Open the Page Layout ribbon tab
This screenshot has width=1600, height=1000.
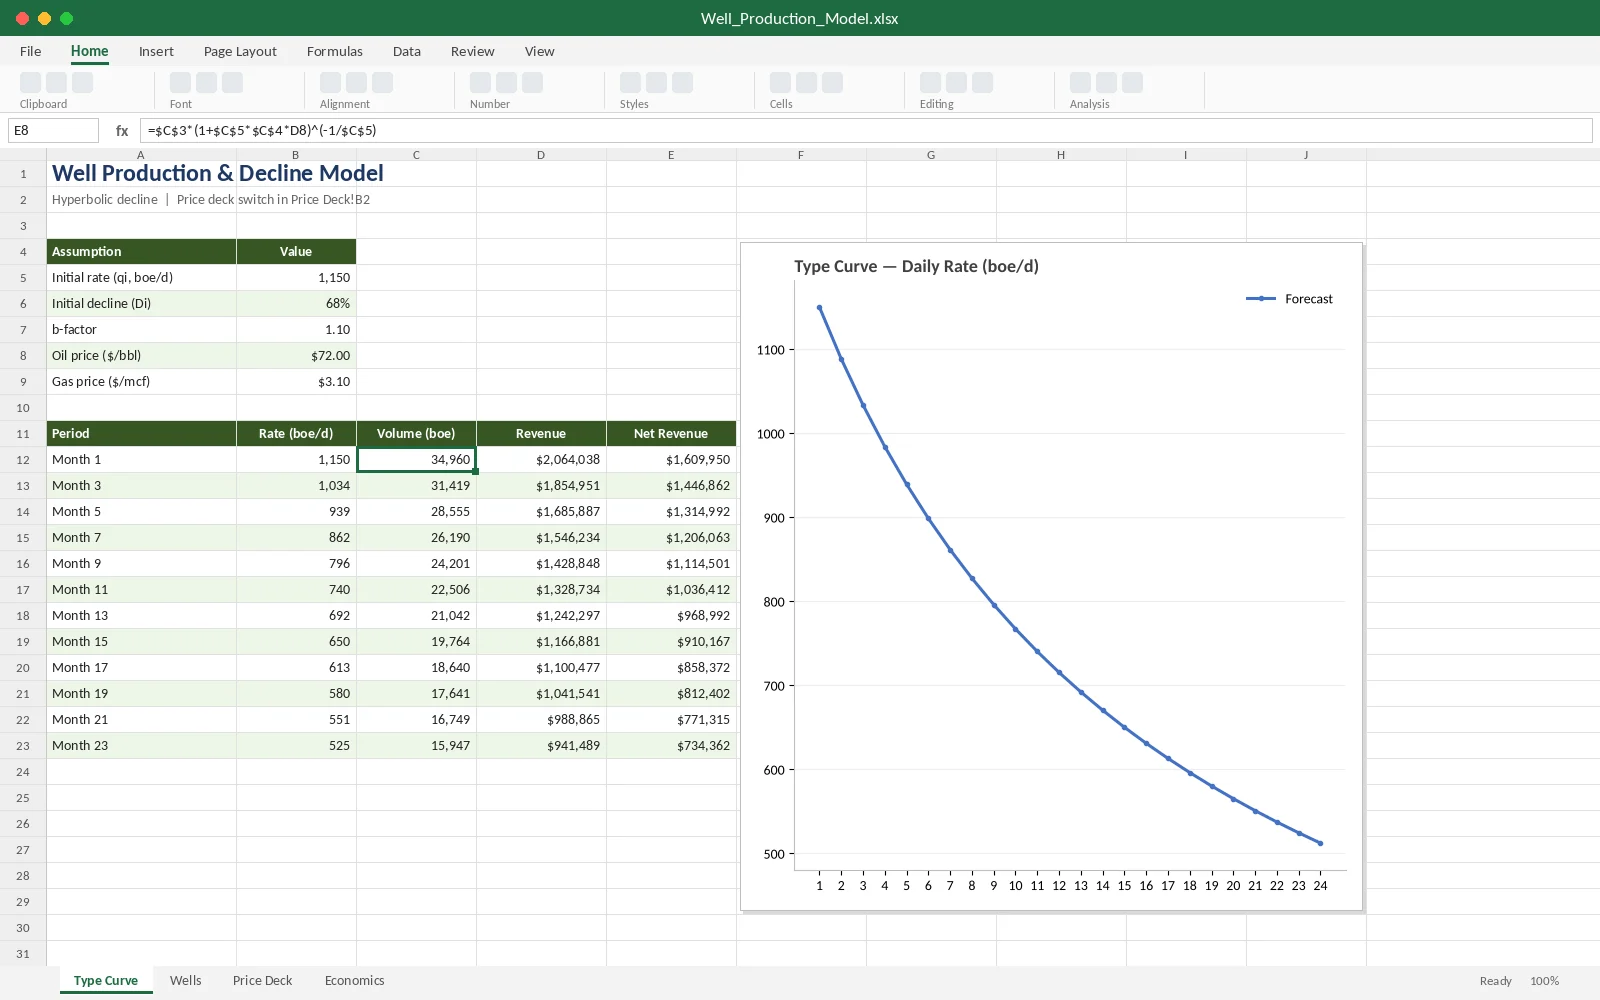(240, 51)
